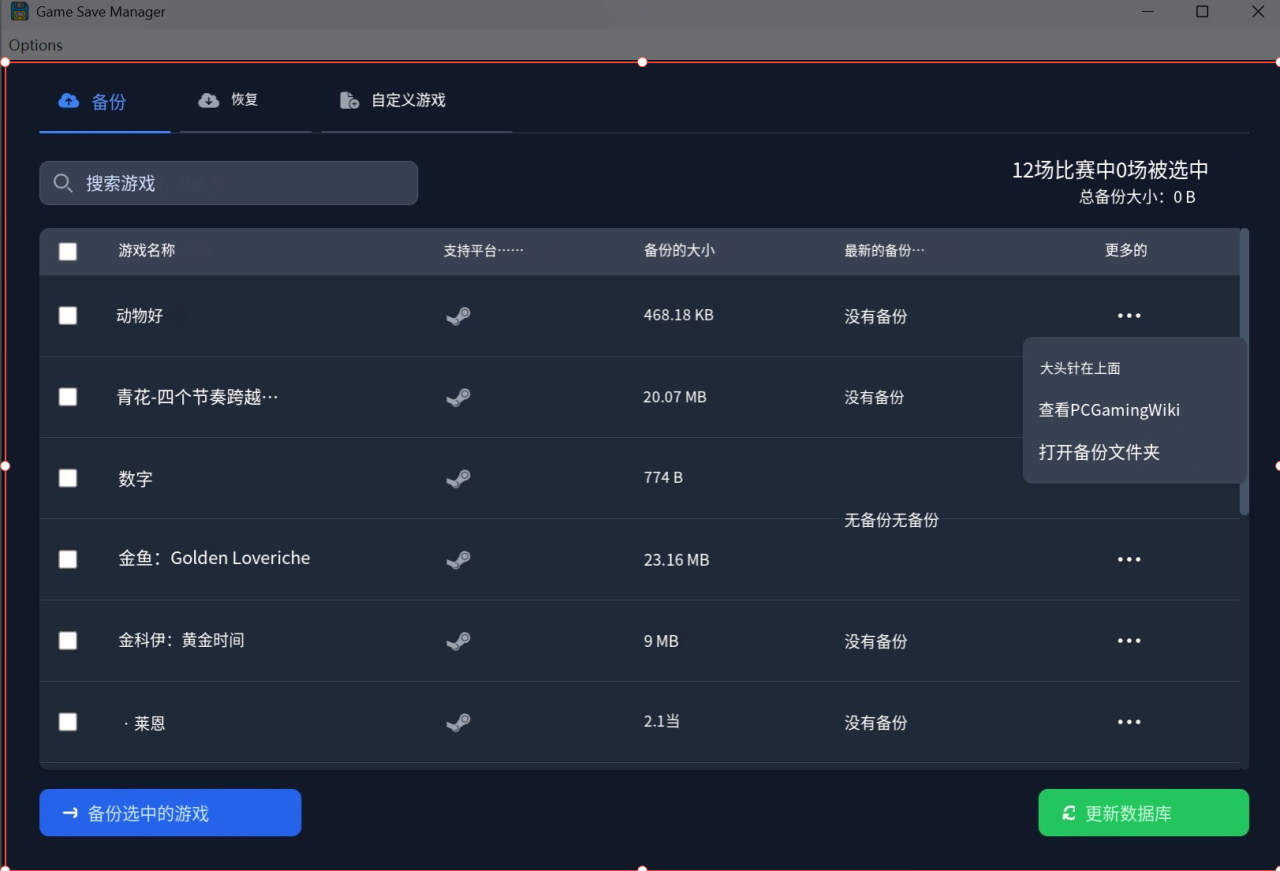Screen dimensions: 1280x871
Task: Minimize the Game Save Manager window
Action: pyautogui.click(x=1147, y=12)
